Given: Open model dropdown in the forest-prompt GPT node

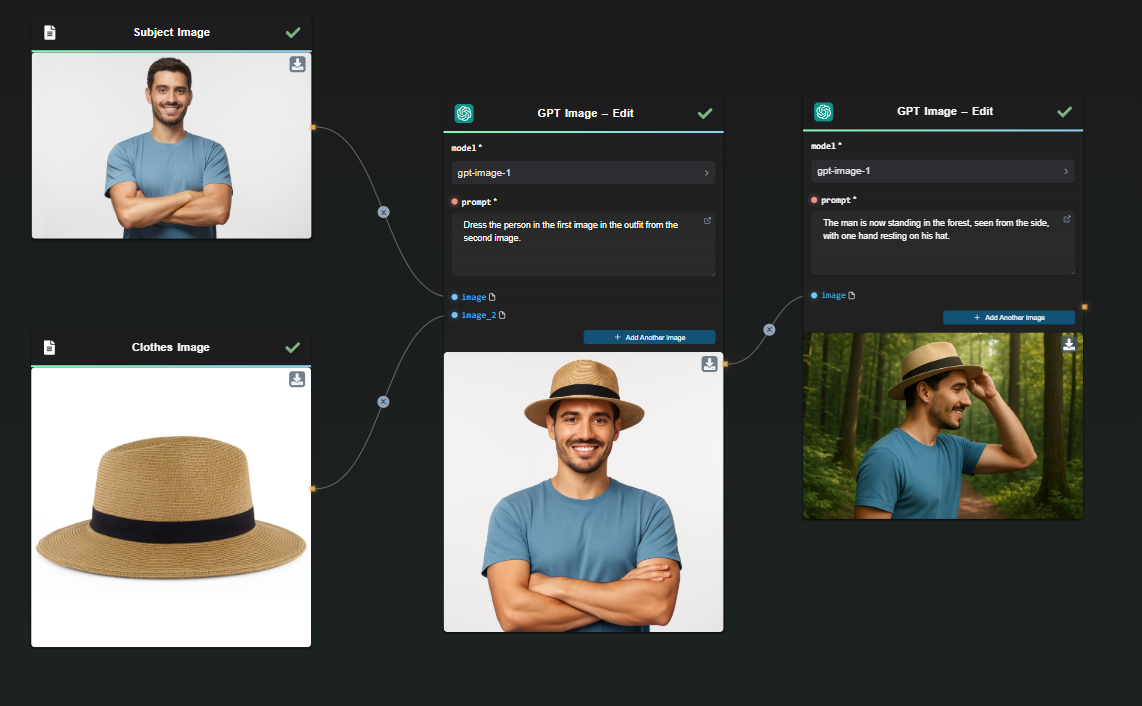Looking at the screenshot, I should tap(942, 171).
